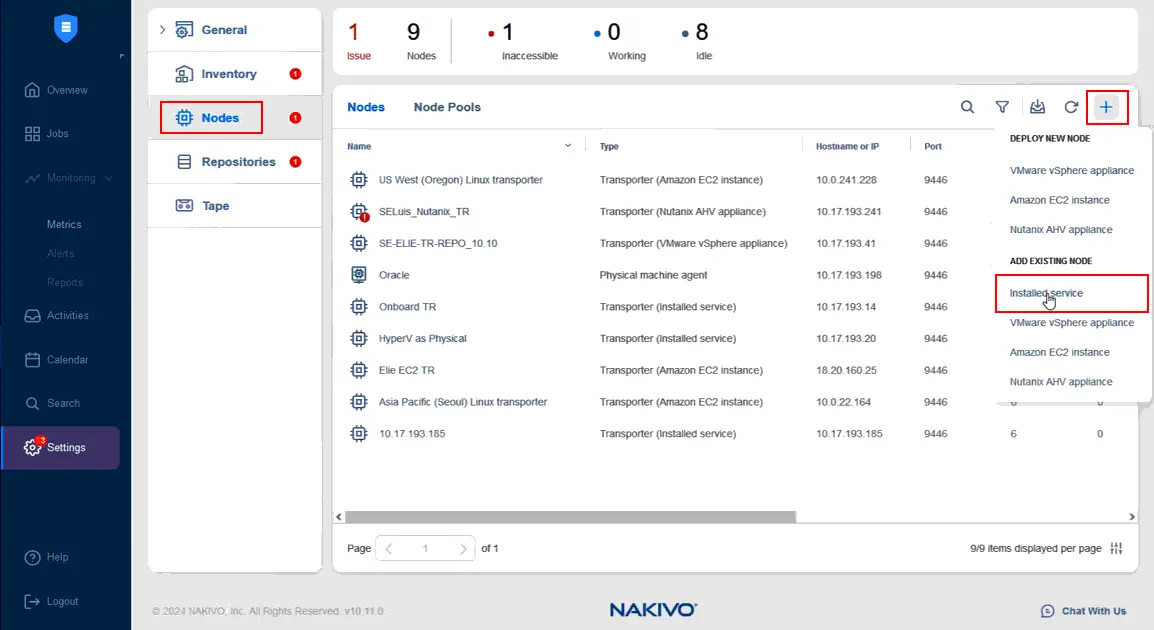The image size is (1154, 630).
Task: Click the plus add node button
Action: coord(1106,107)
